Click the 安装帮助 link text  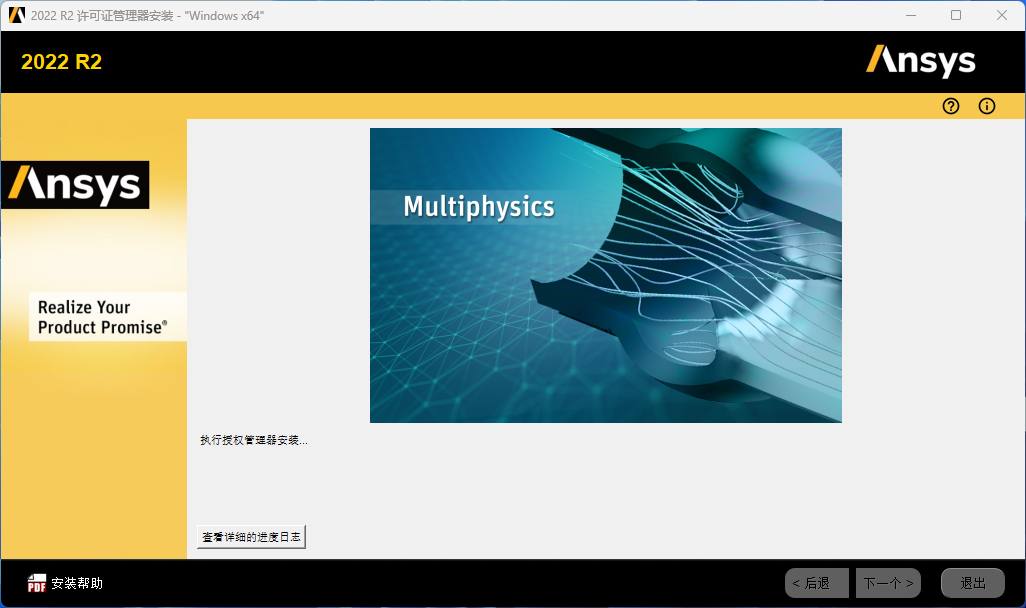77,583
